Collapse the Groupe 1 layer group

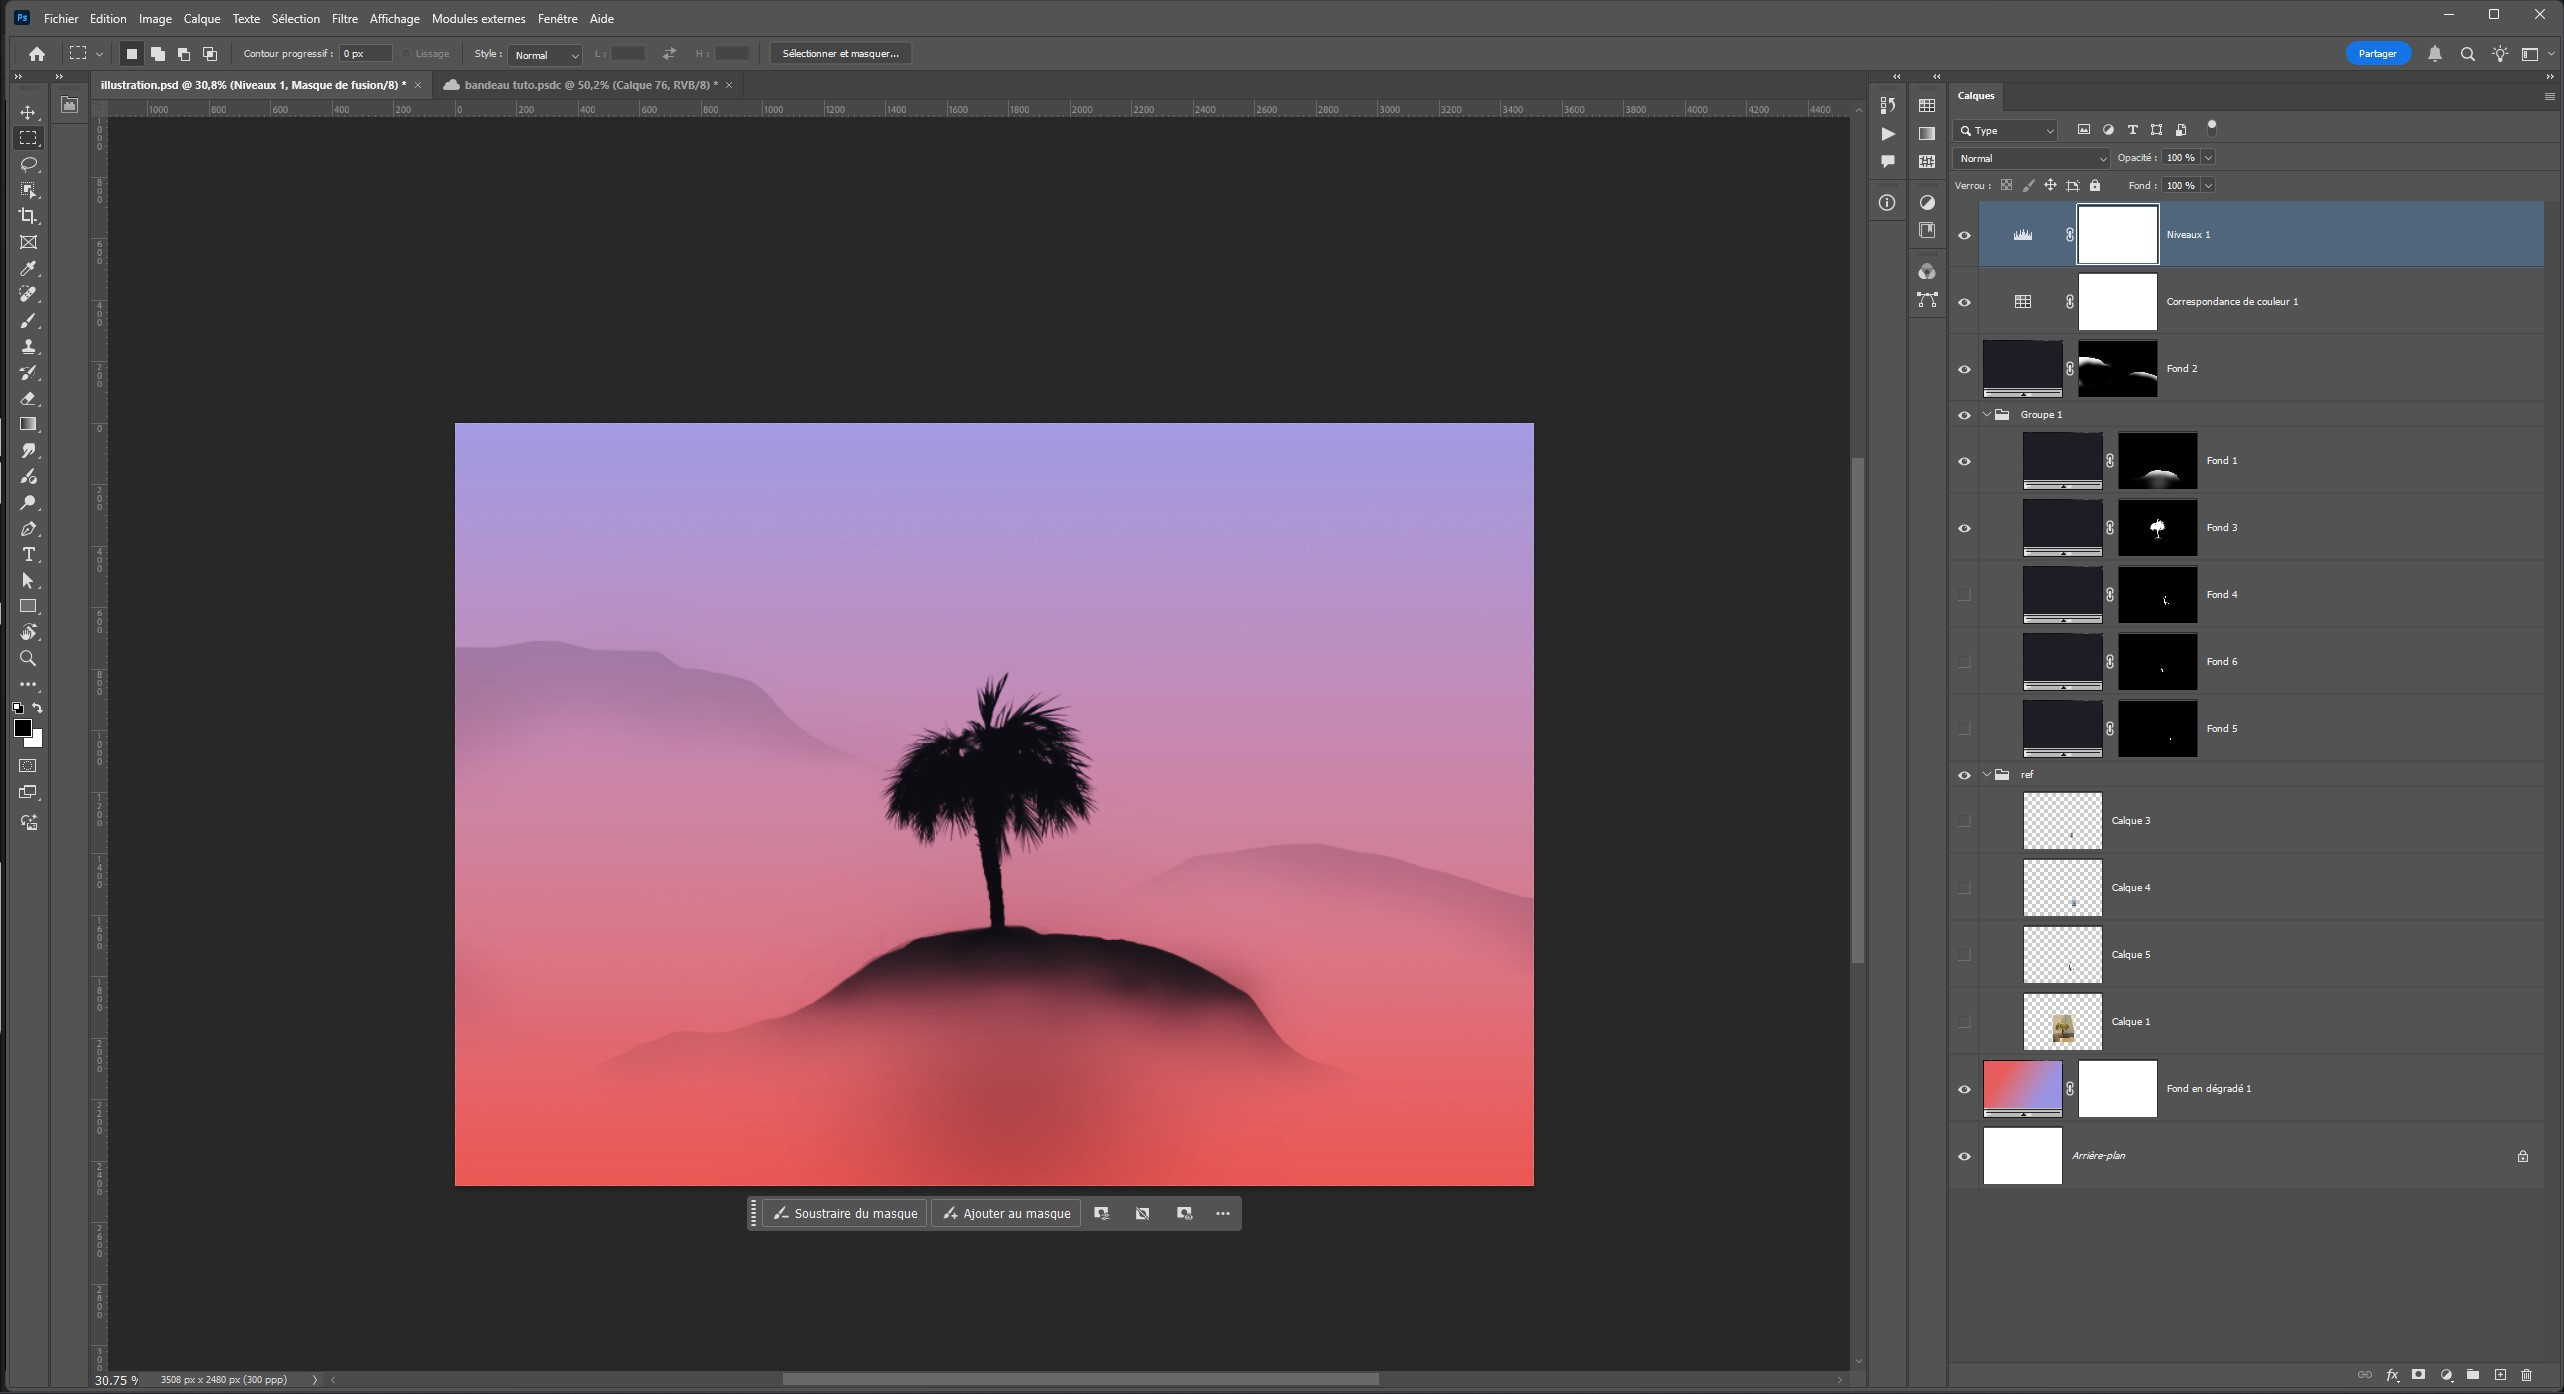point(1987,414)
